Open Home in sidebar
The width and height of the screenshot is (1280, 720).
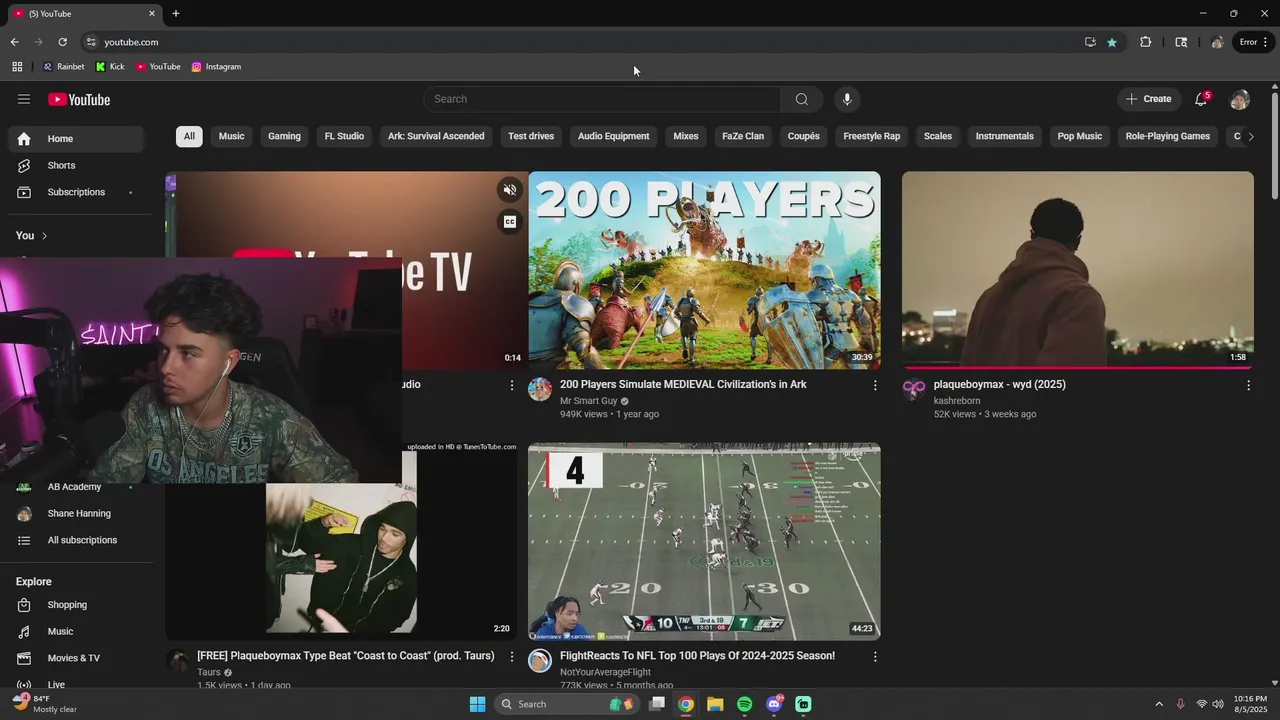pyautogui.click(x=76, y=139)
